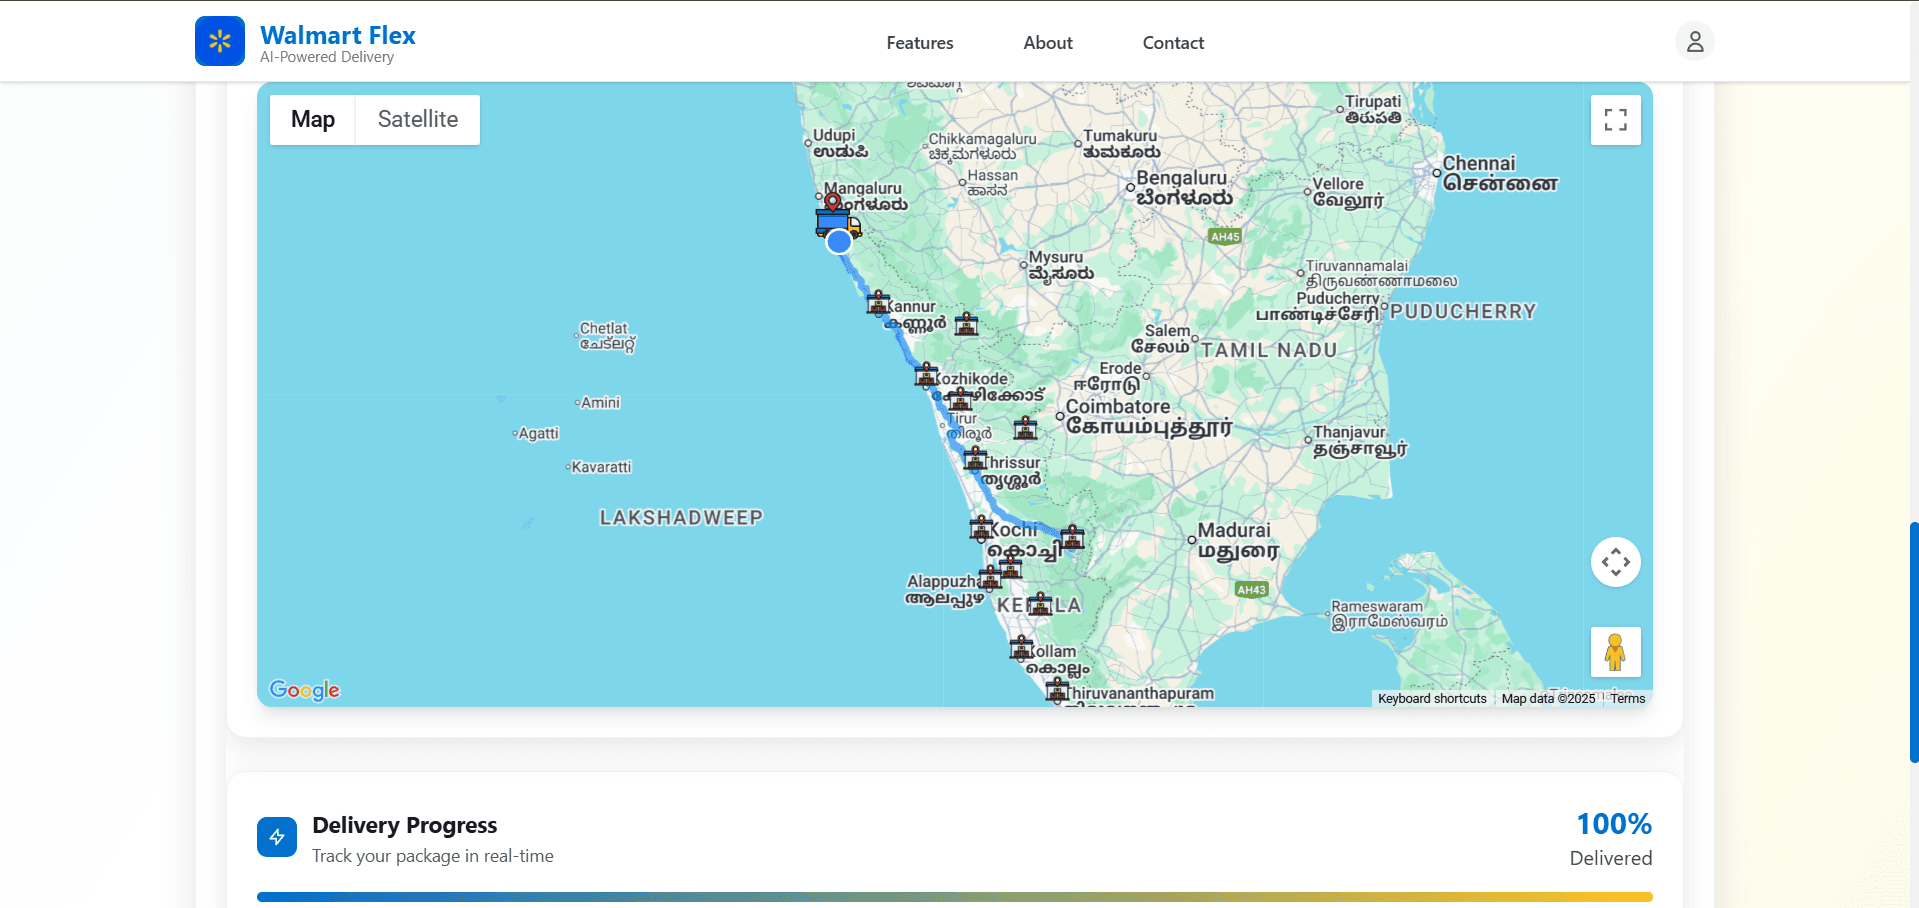Toggle fullscreen mode on the map

click(x=1615, y=119)
